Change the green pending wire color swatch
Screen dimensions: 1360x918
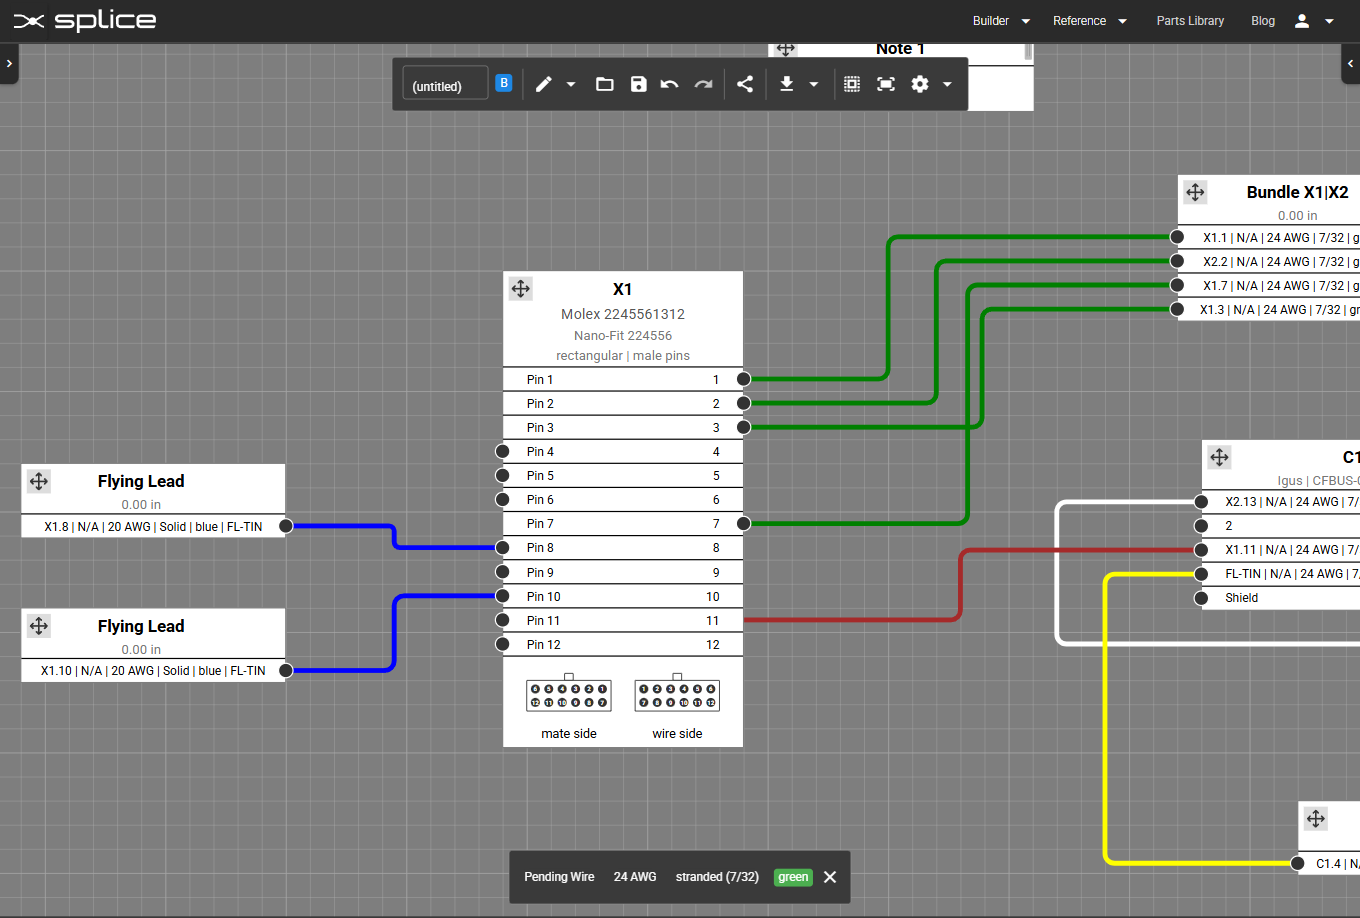(x=793, y=877)
